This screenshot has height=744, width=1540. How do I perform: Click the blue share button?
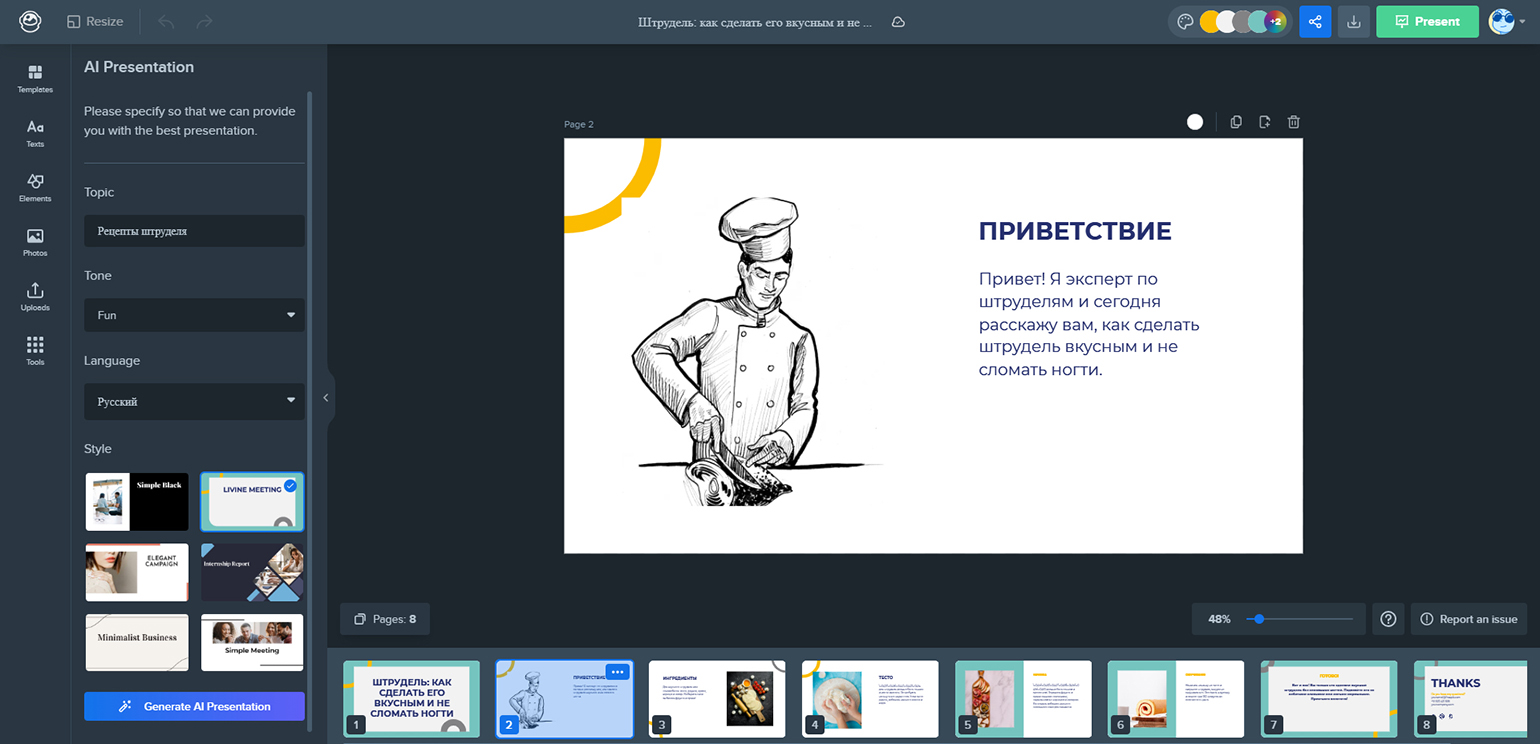pyautogui.click(x=1315, y=21)
